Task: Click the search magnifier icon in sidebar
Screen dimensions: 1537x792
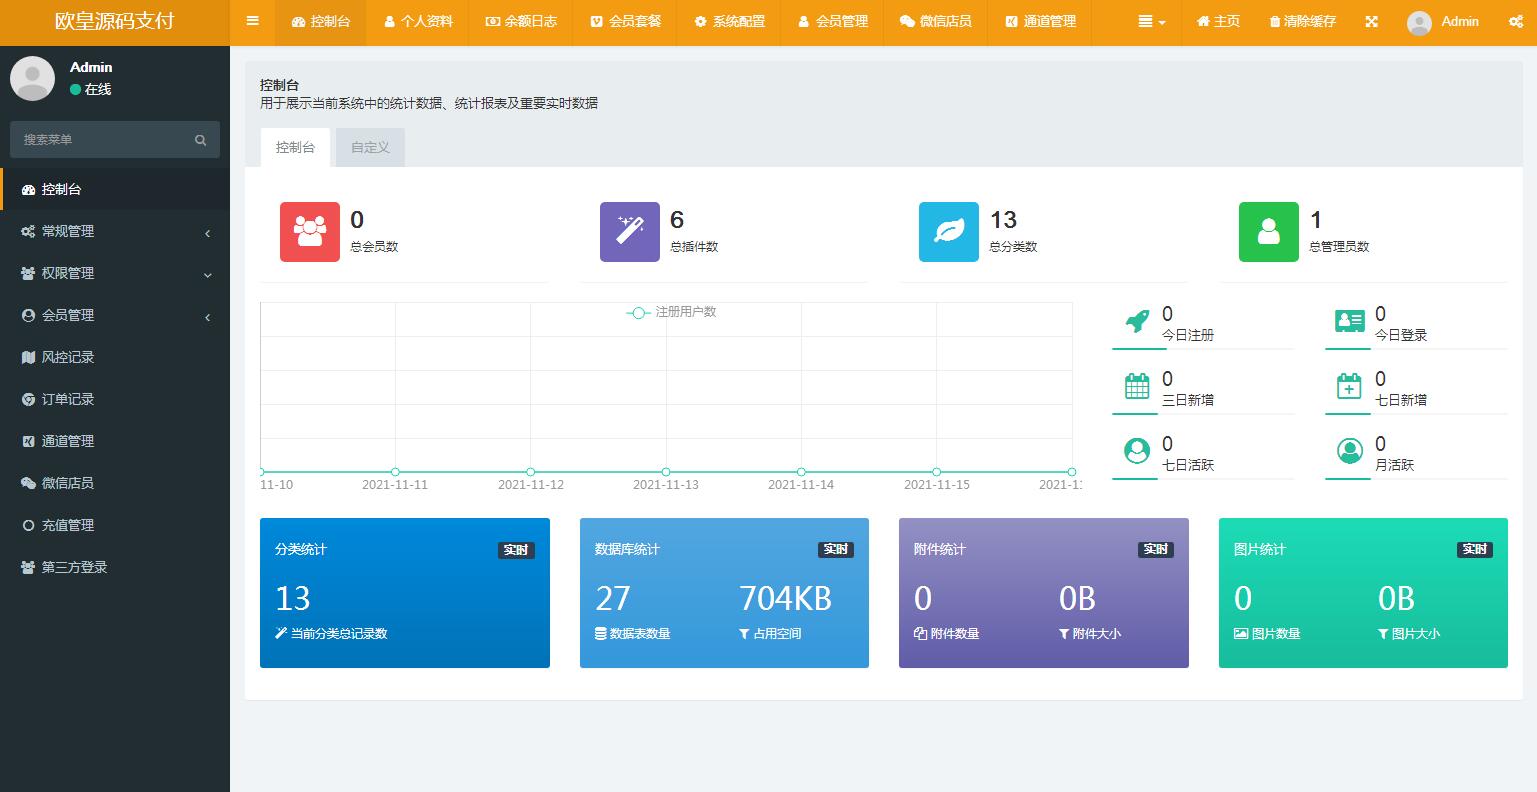Action: (200, 140)
